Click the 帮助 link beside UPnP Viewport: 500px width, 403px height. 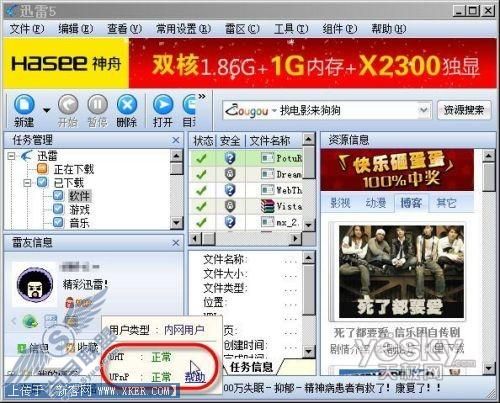coord(195,377)
